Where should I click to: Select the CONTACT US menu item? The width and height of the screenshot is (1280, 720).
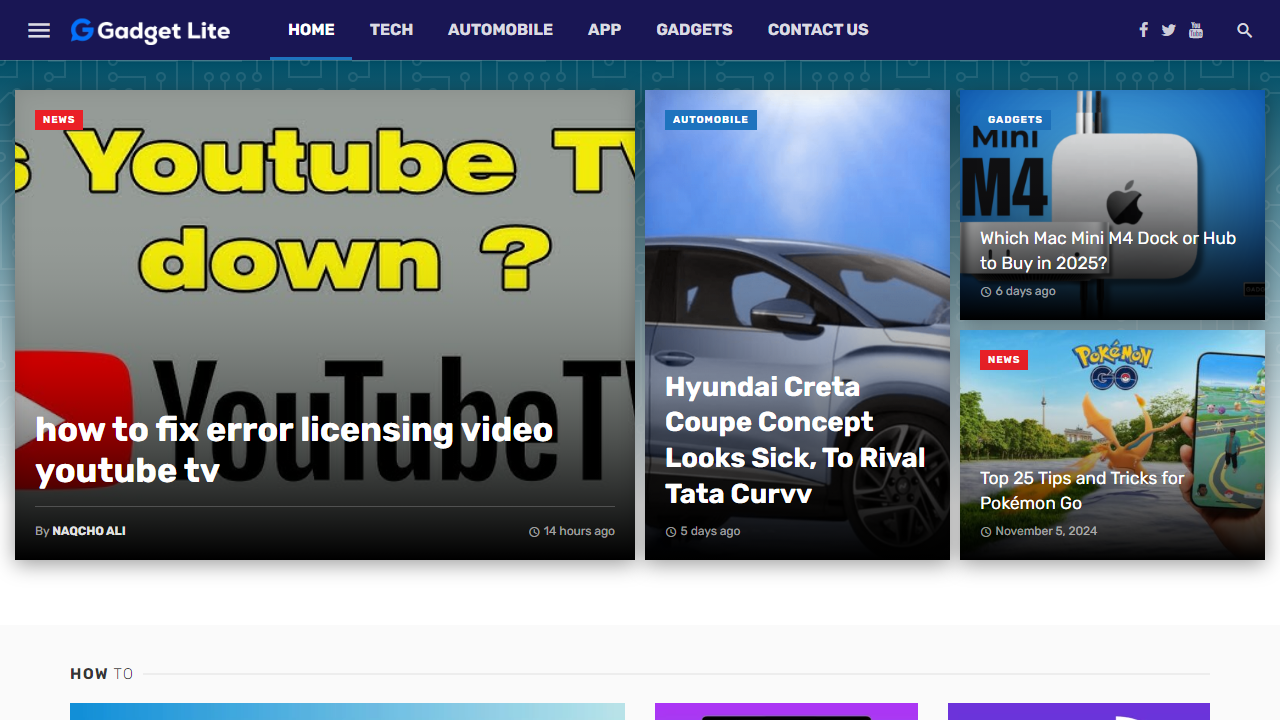(818, 30)
